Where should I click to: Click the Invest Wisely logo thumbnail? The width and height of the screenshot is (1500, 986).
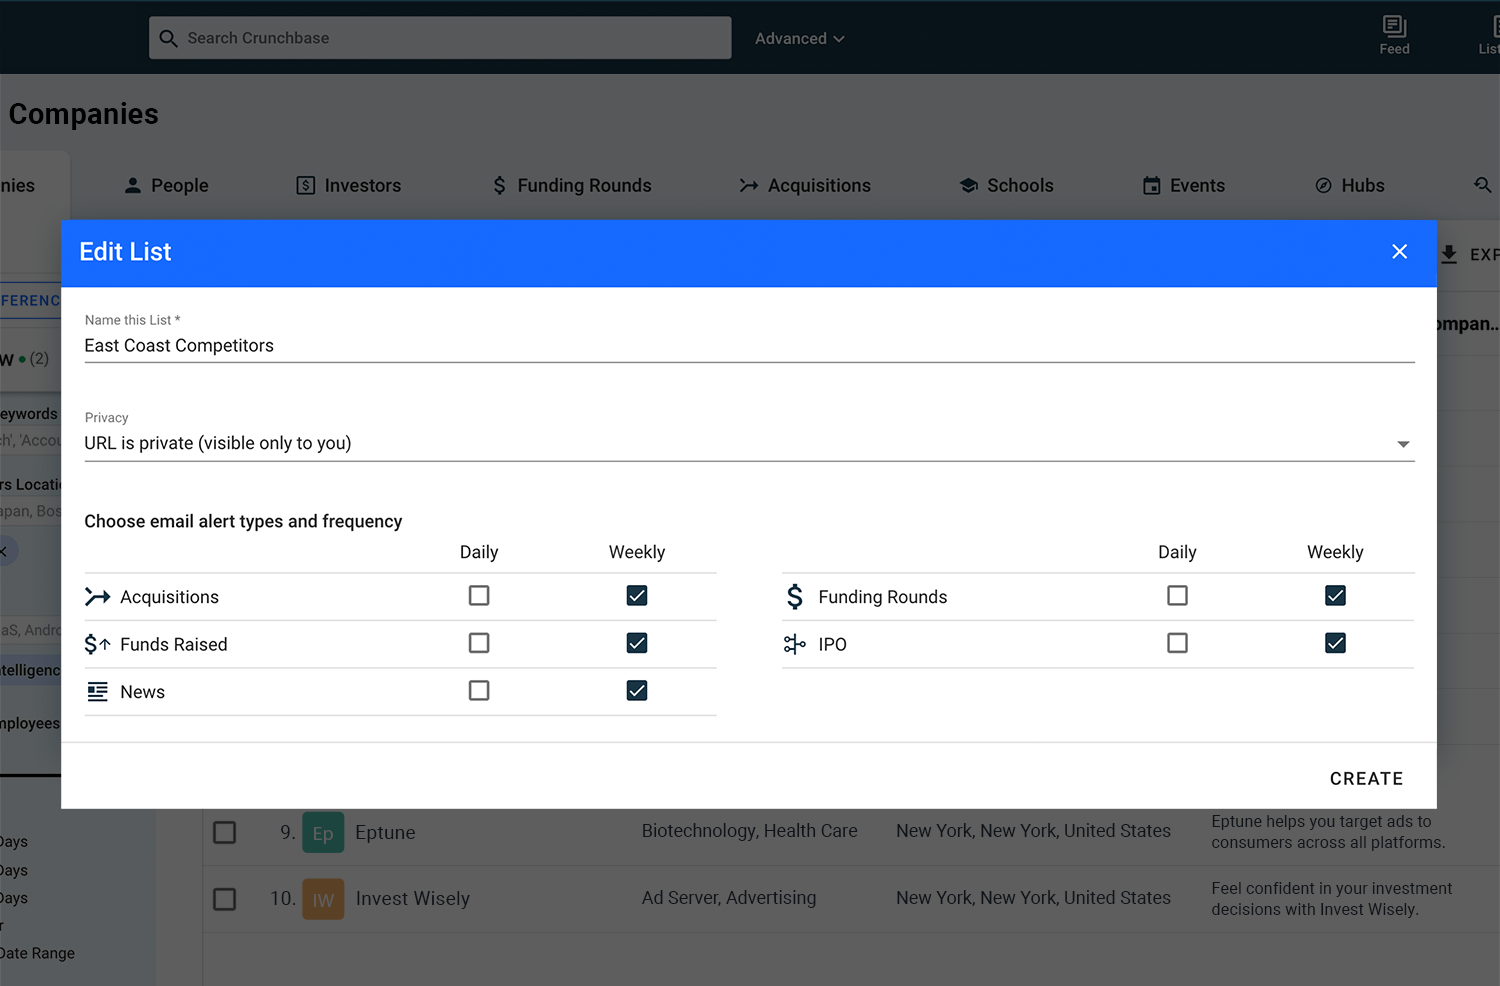pyautogui.click(x=323, y=899)
